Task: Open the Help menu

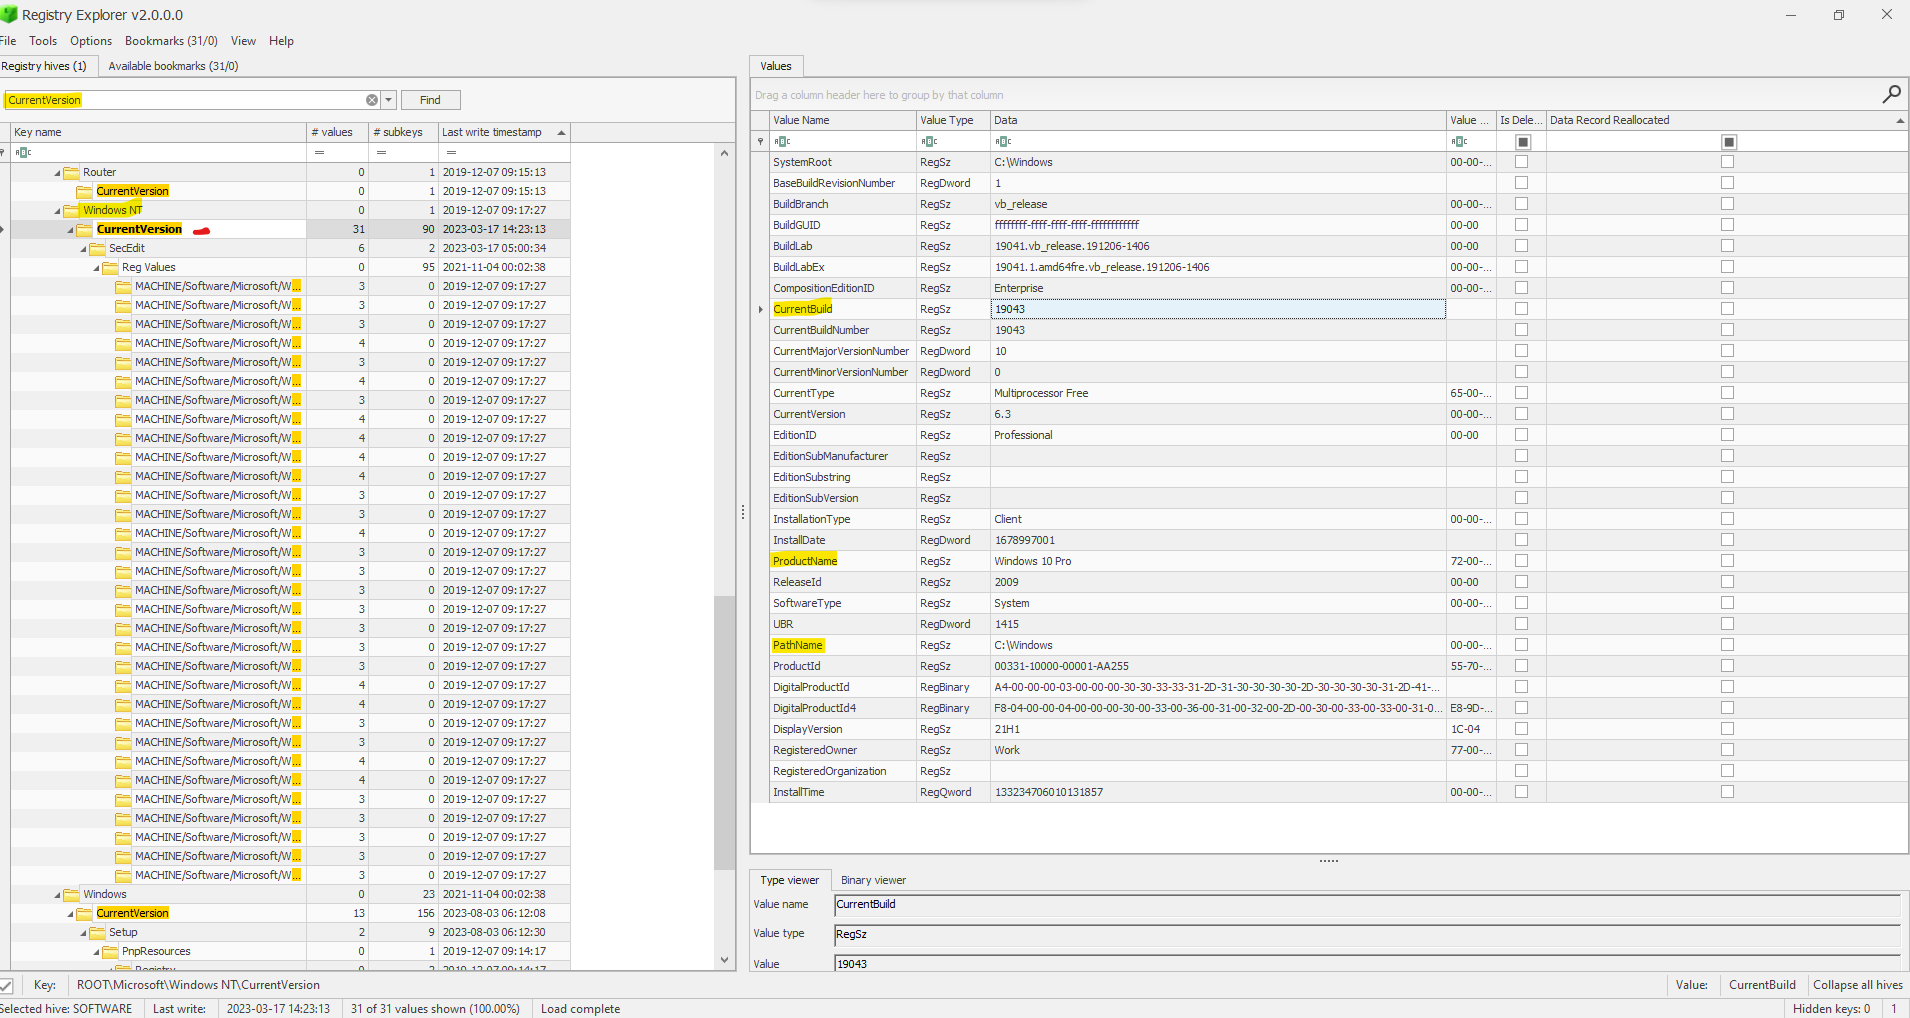Action: (281, 41)
